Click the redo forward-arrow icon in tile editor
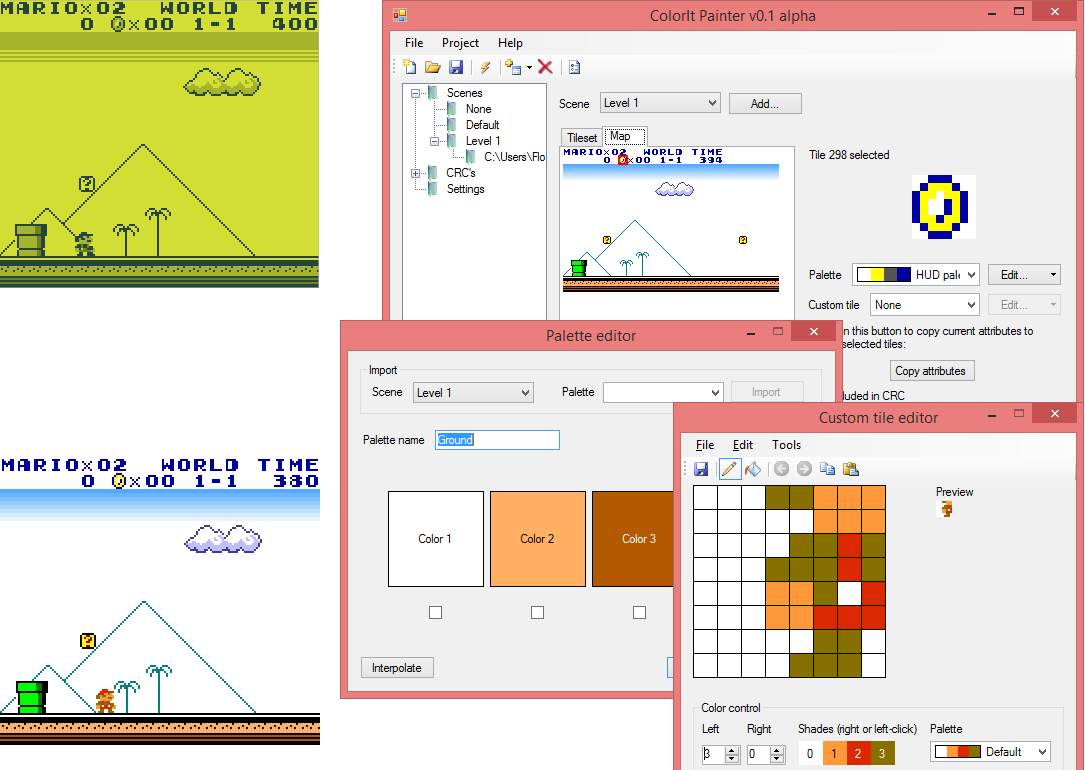 point(804,469)
